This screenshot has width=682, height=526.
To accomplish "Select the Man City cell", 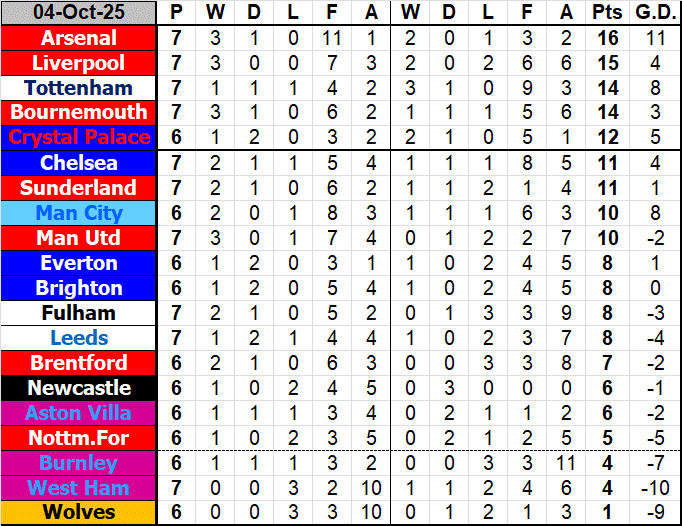I will 79,213.
